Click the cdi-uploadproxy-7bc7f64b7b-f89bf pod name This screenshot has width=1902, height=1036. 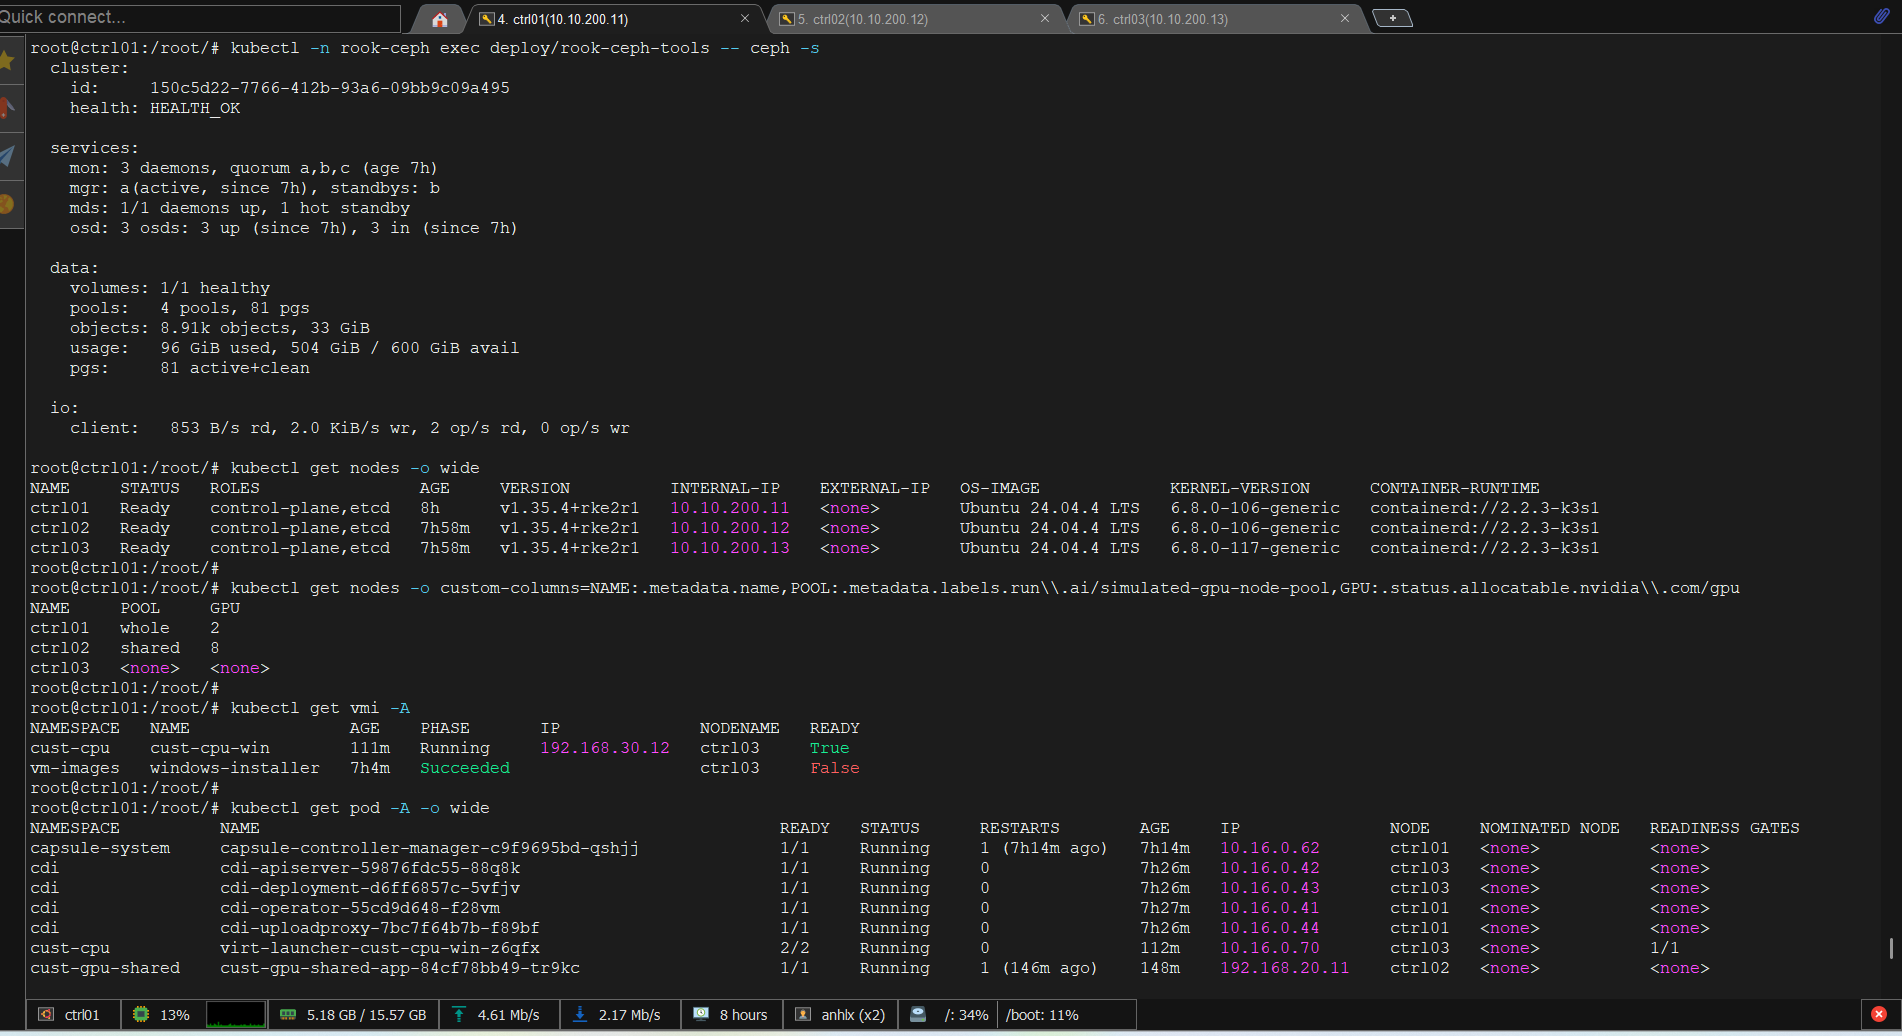tap(380, 928)
